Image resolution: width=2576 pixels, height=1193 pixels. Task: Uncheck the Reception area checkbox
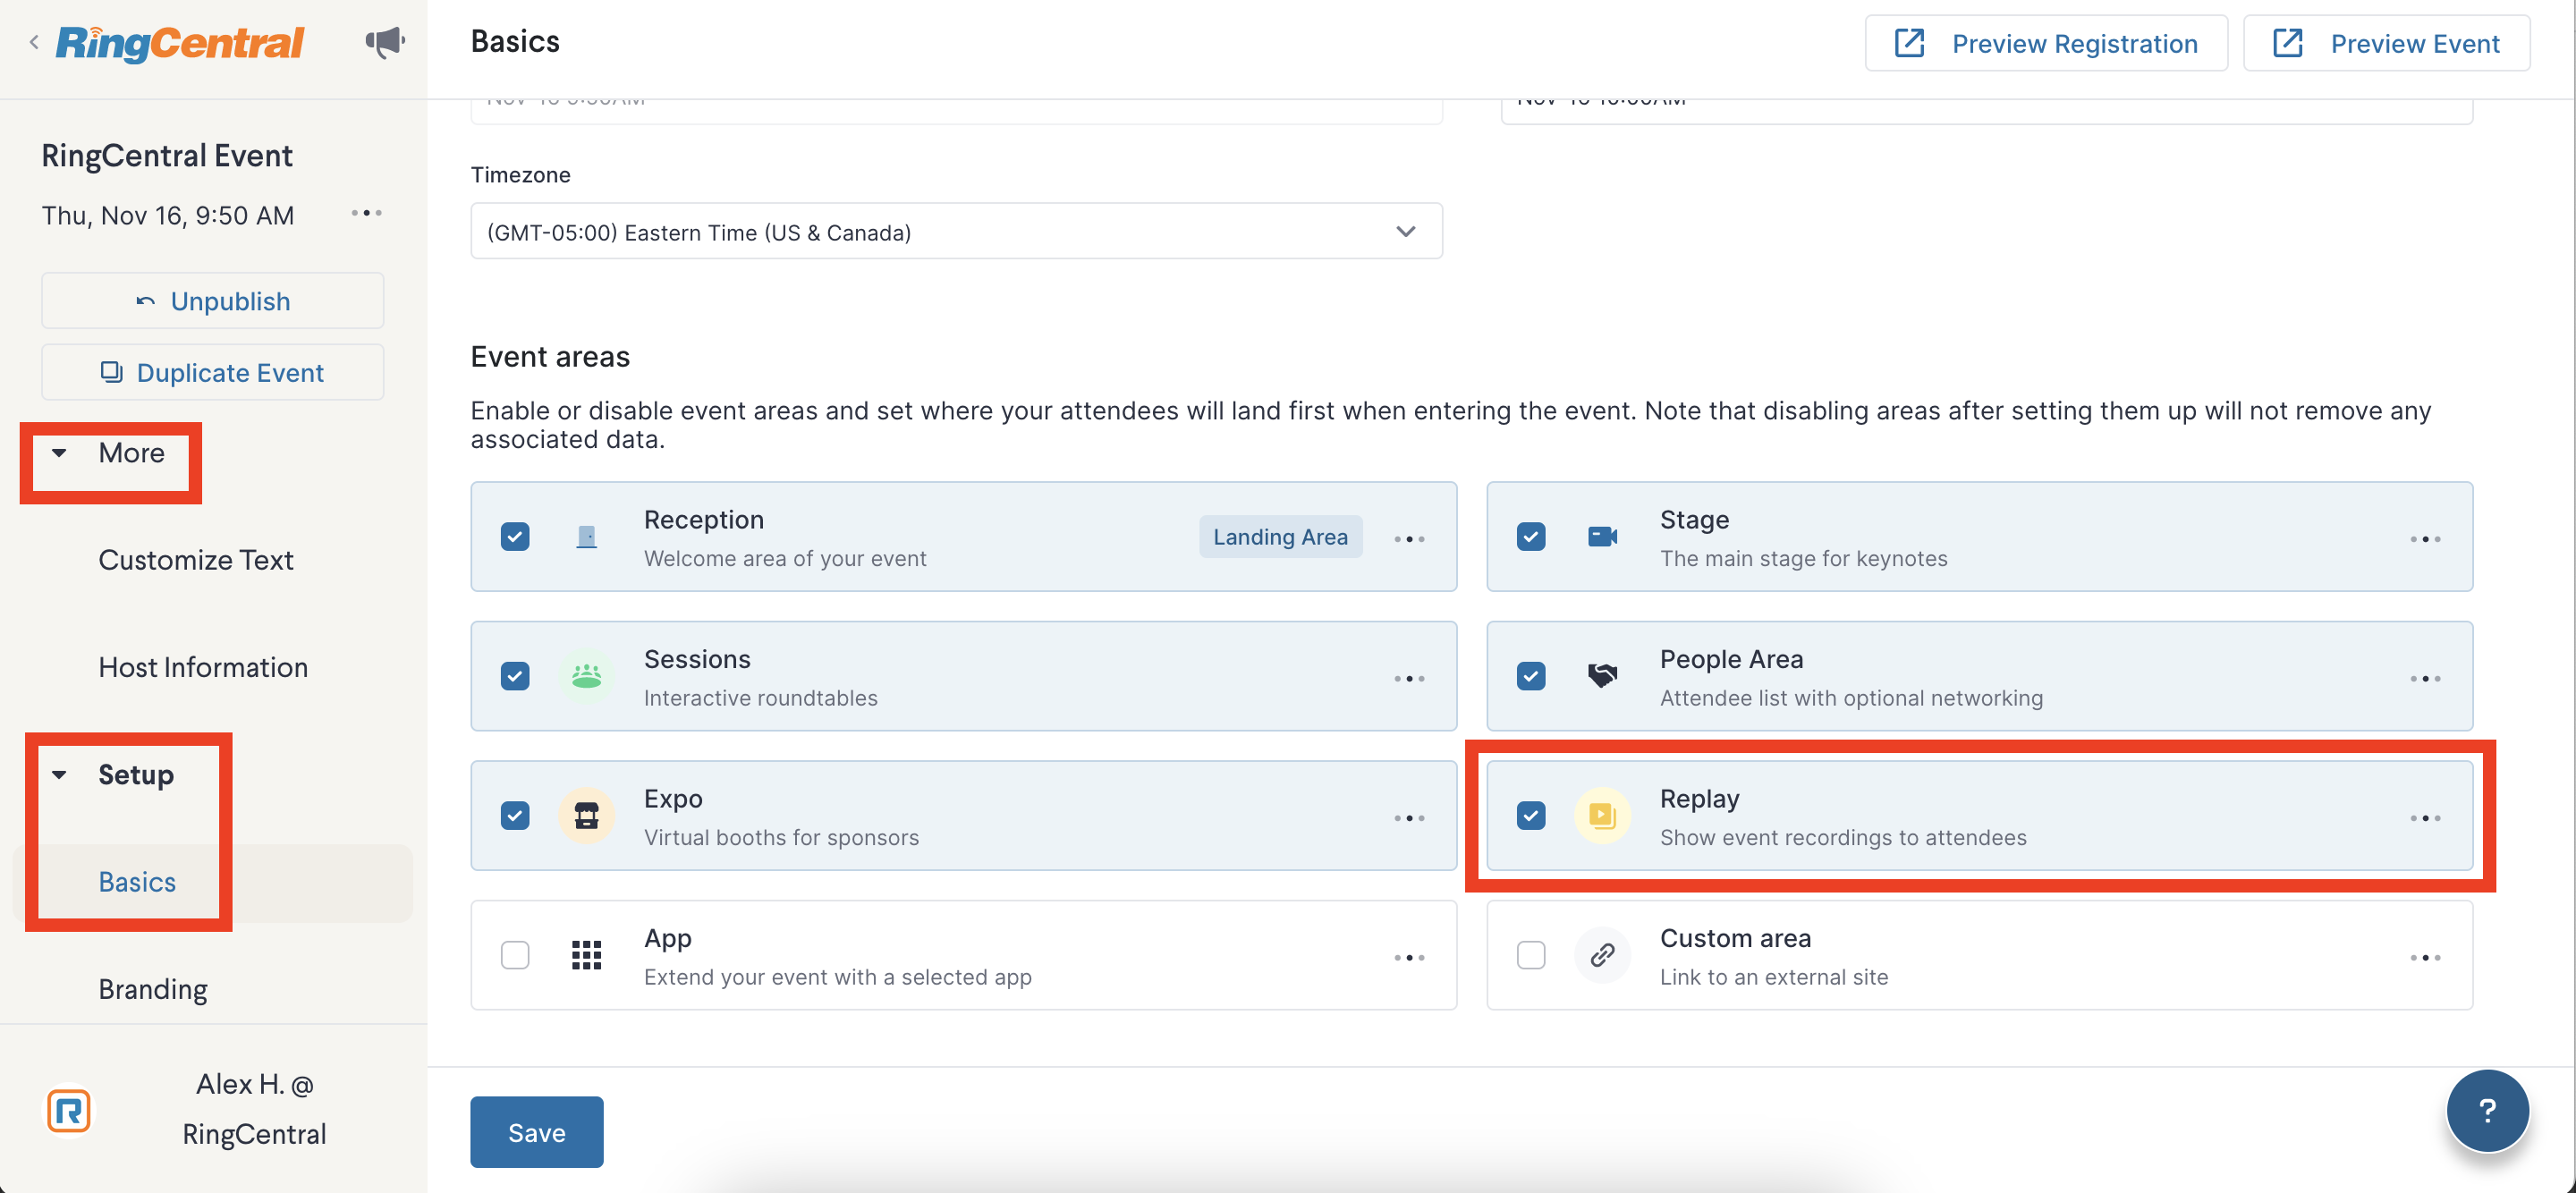pos(515,537)
